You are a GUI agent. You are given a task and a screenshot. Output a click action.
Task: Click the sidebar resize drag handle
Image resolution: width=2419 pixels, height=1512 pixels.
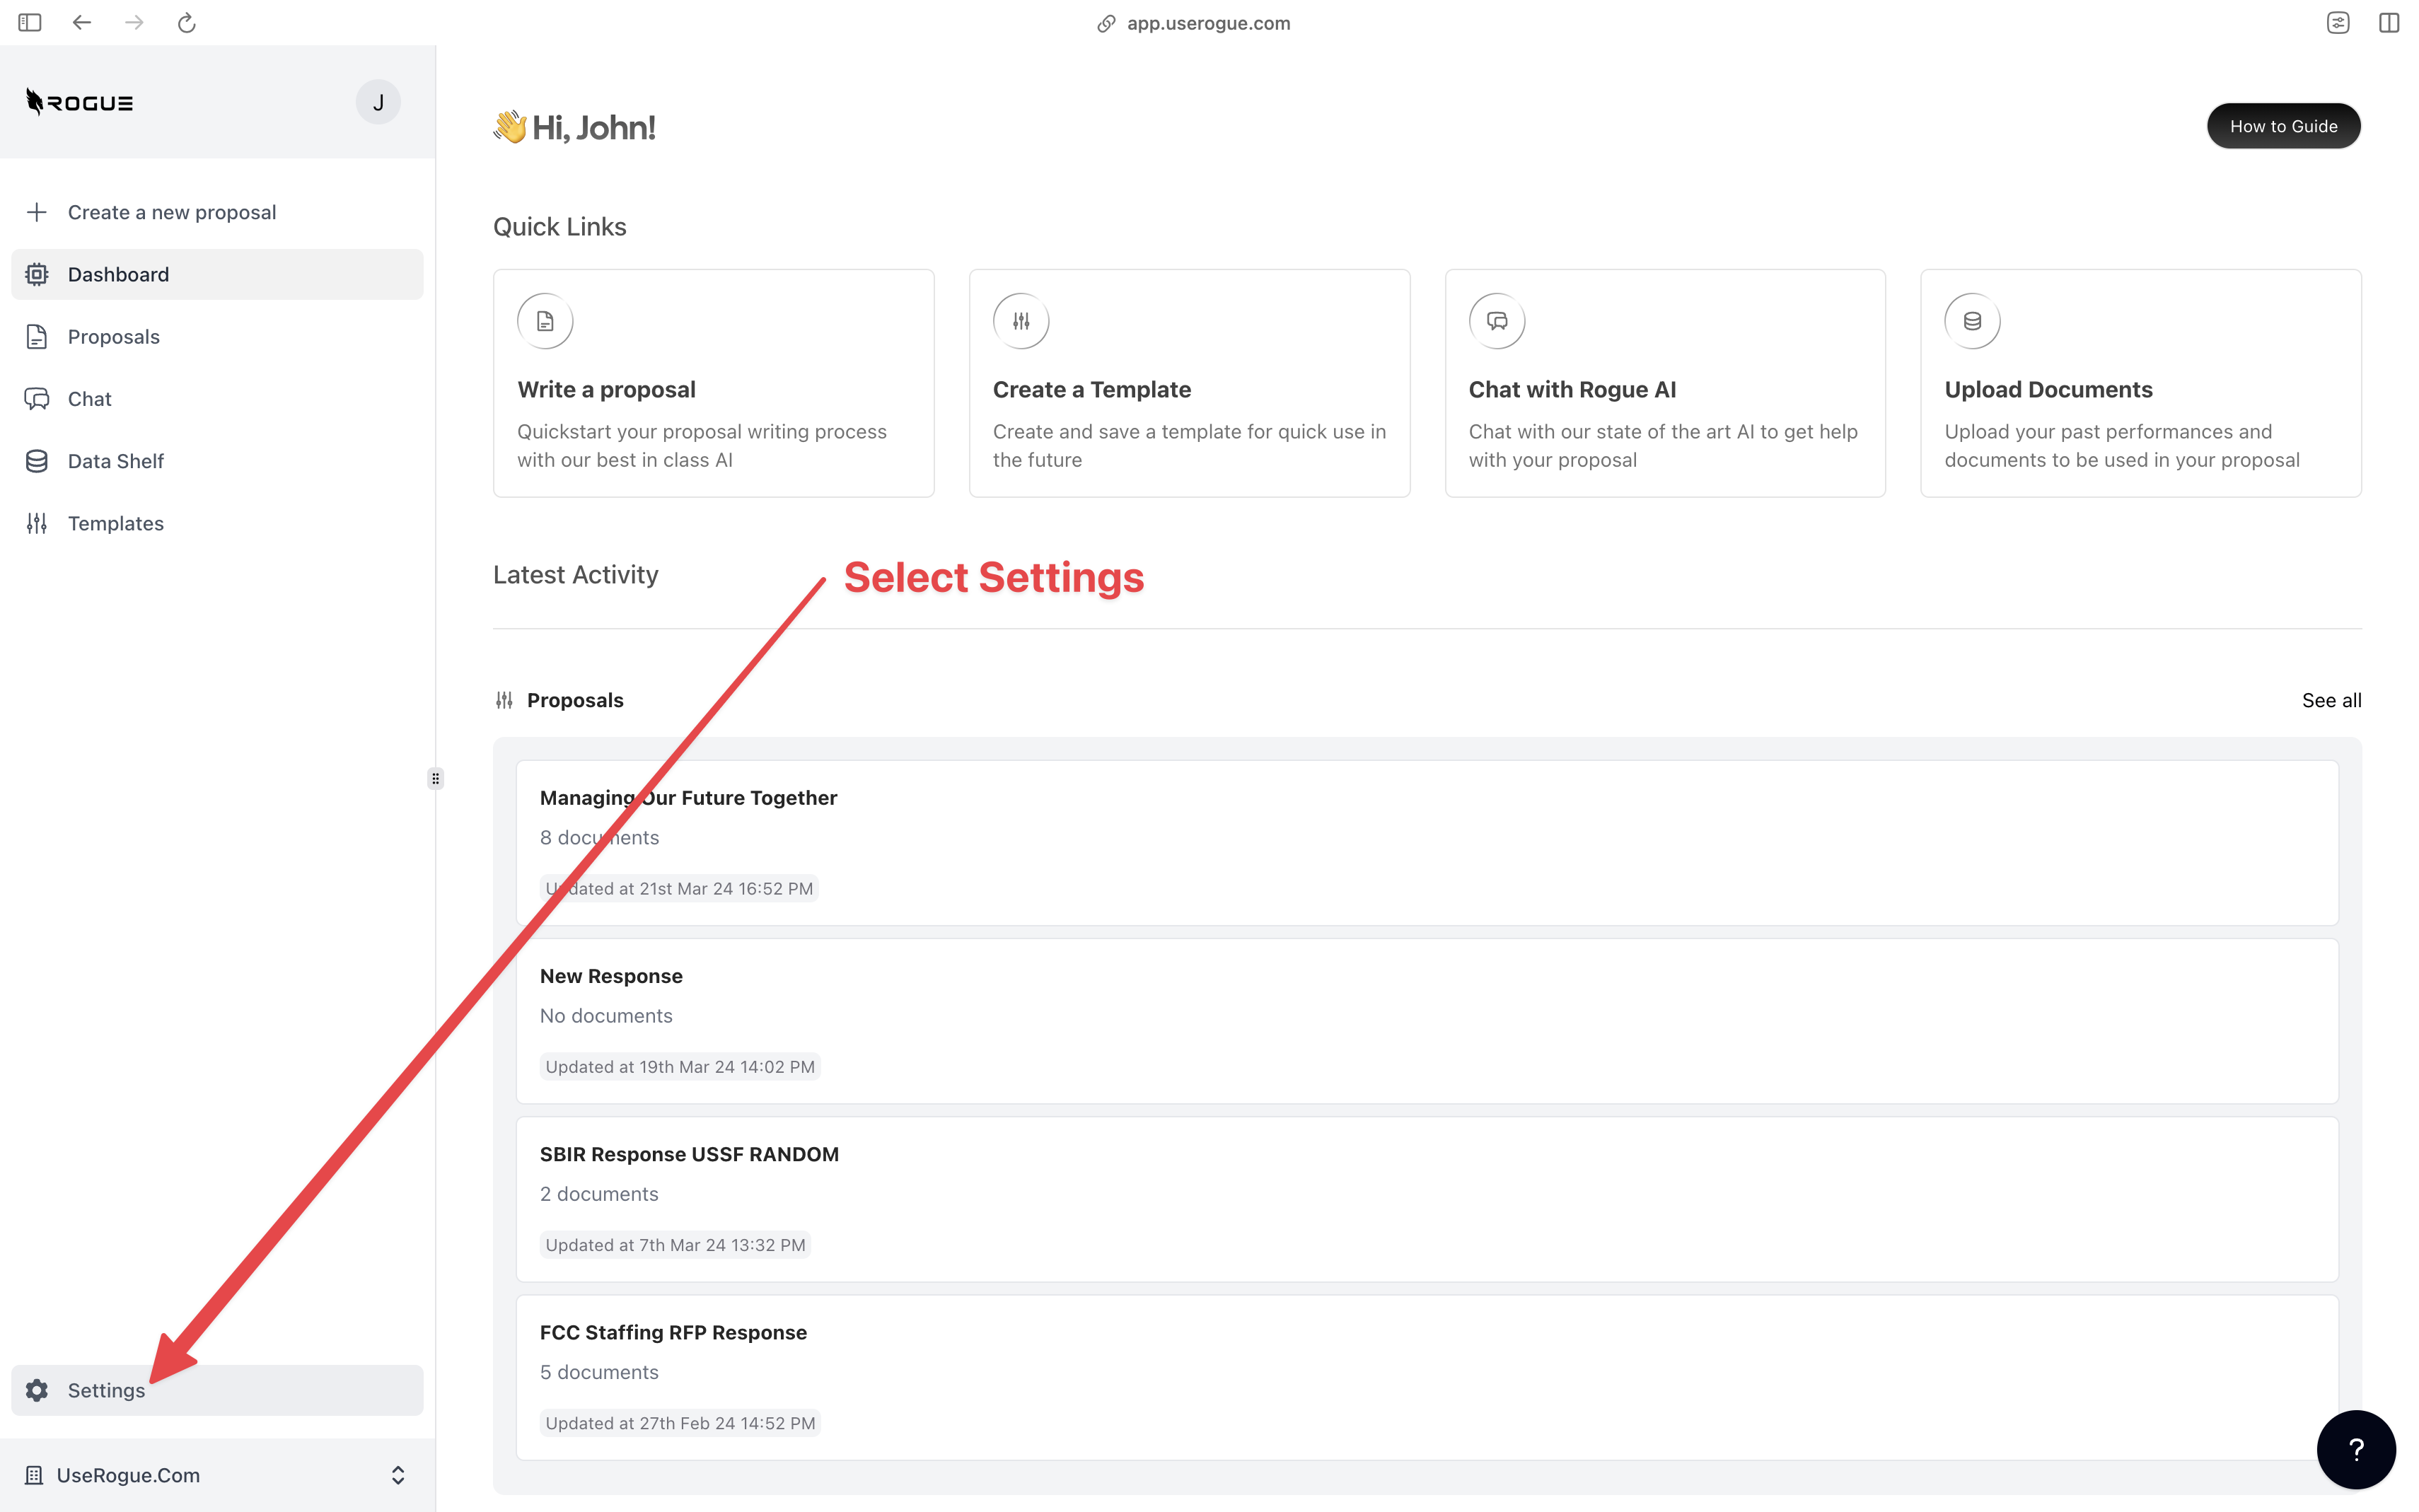(435, 778)
